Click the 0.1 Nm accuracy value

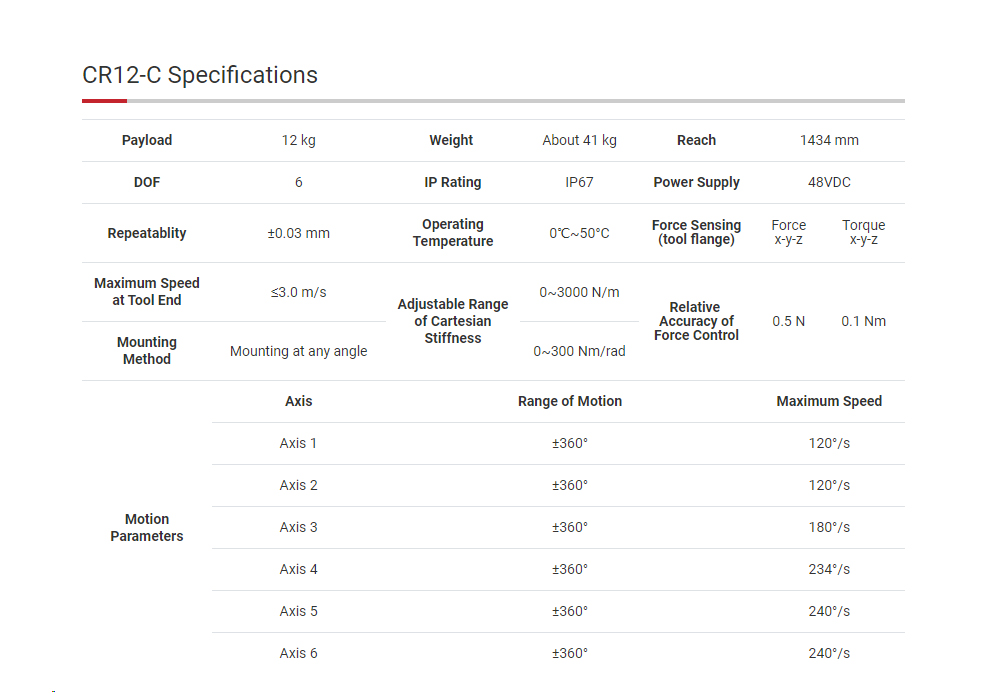pyautogui.click(x=863, y=322)
